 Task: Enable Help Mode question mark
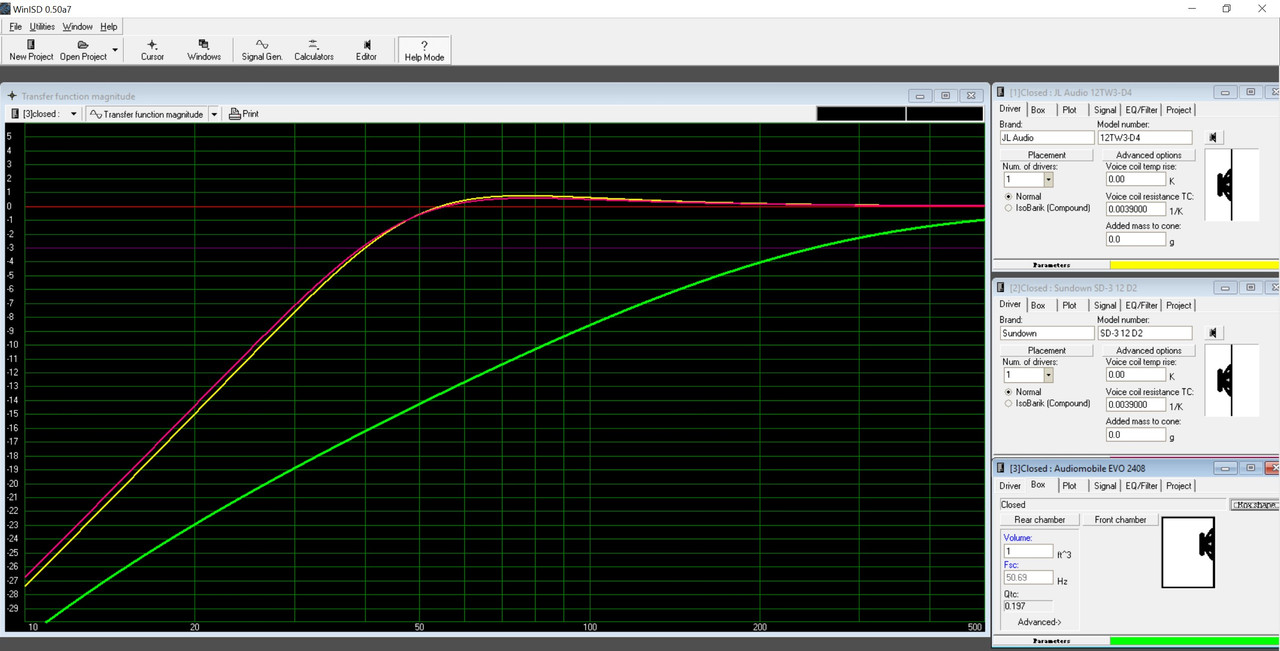(424, 45)
